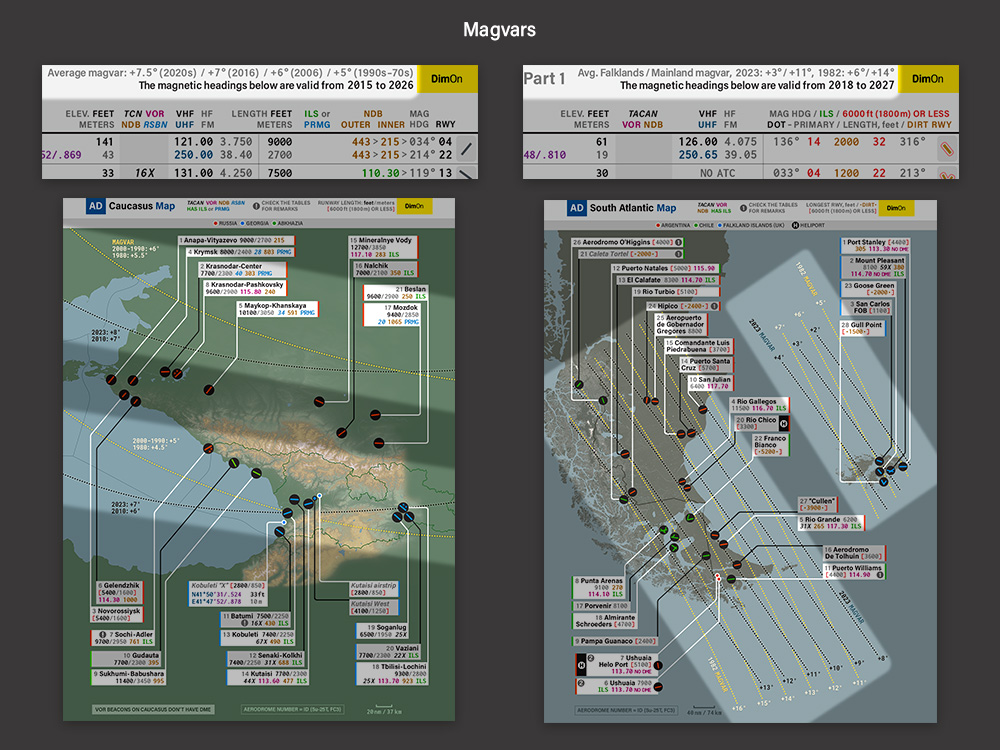
Task: Select the Port Stanley airfield label
Action: [876, 246]
